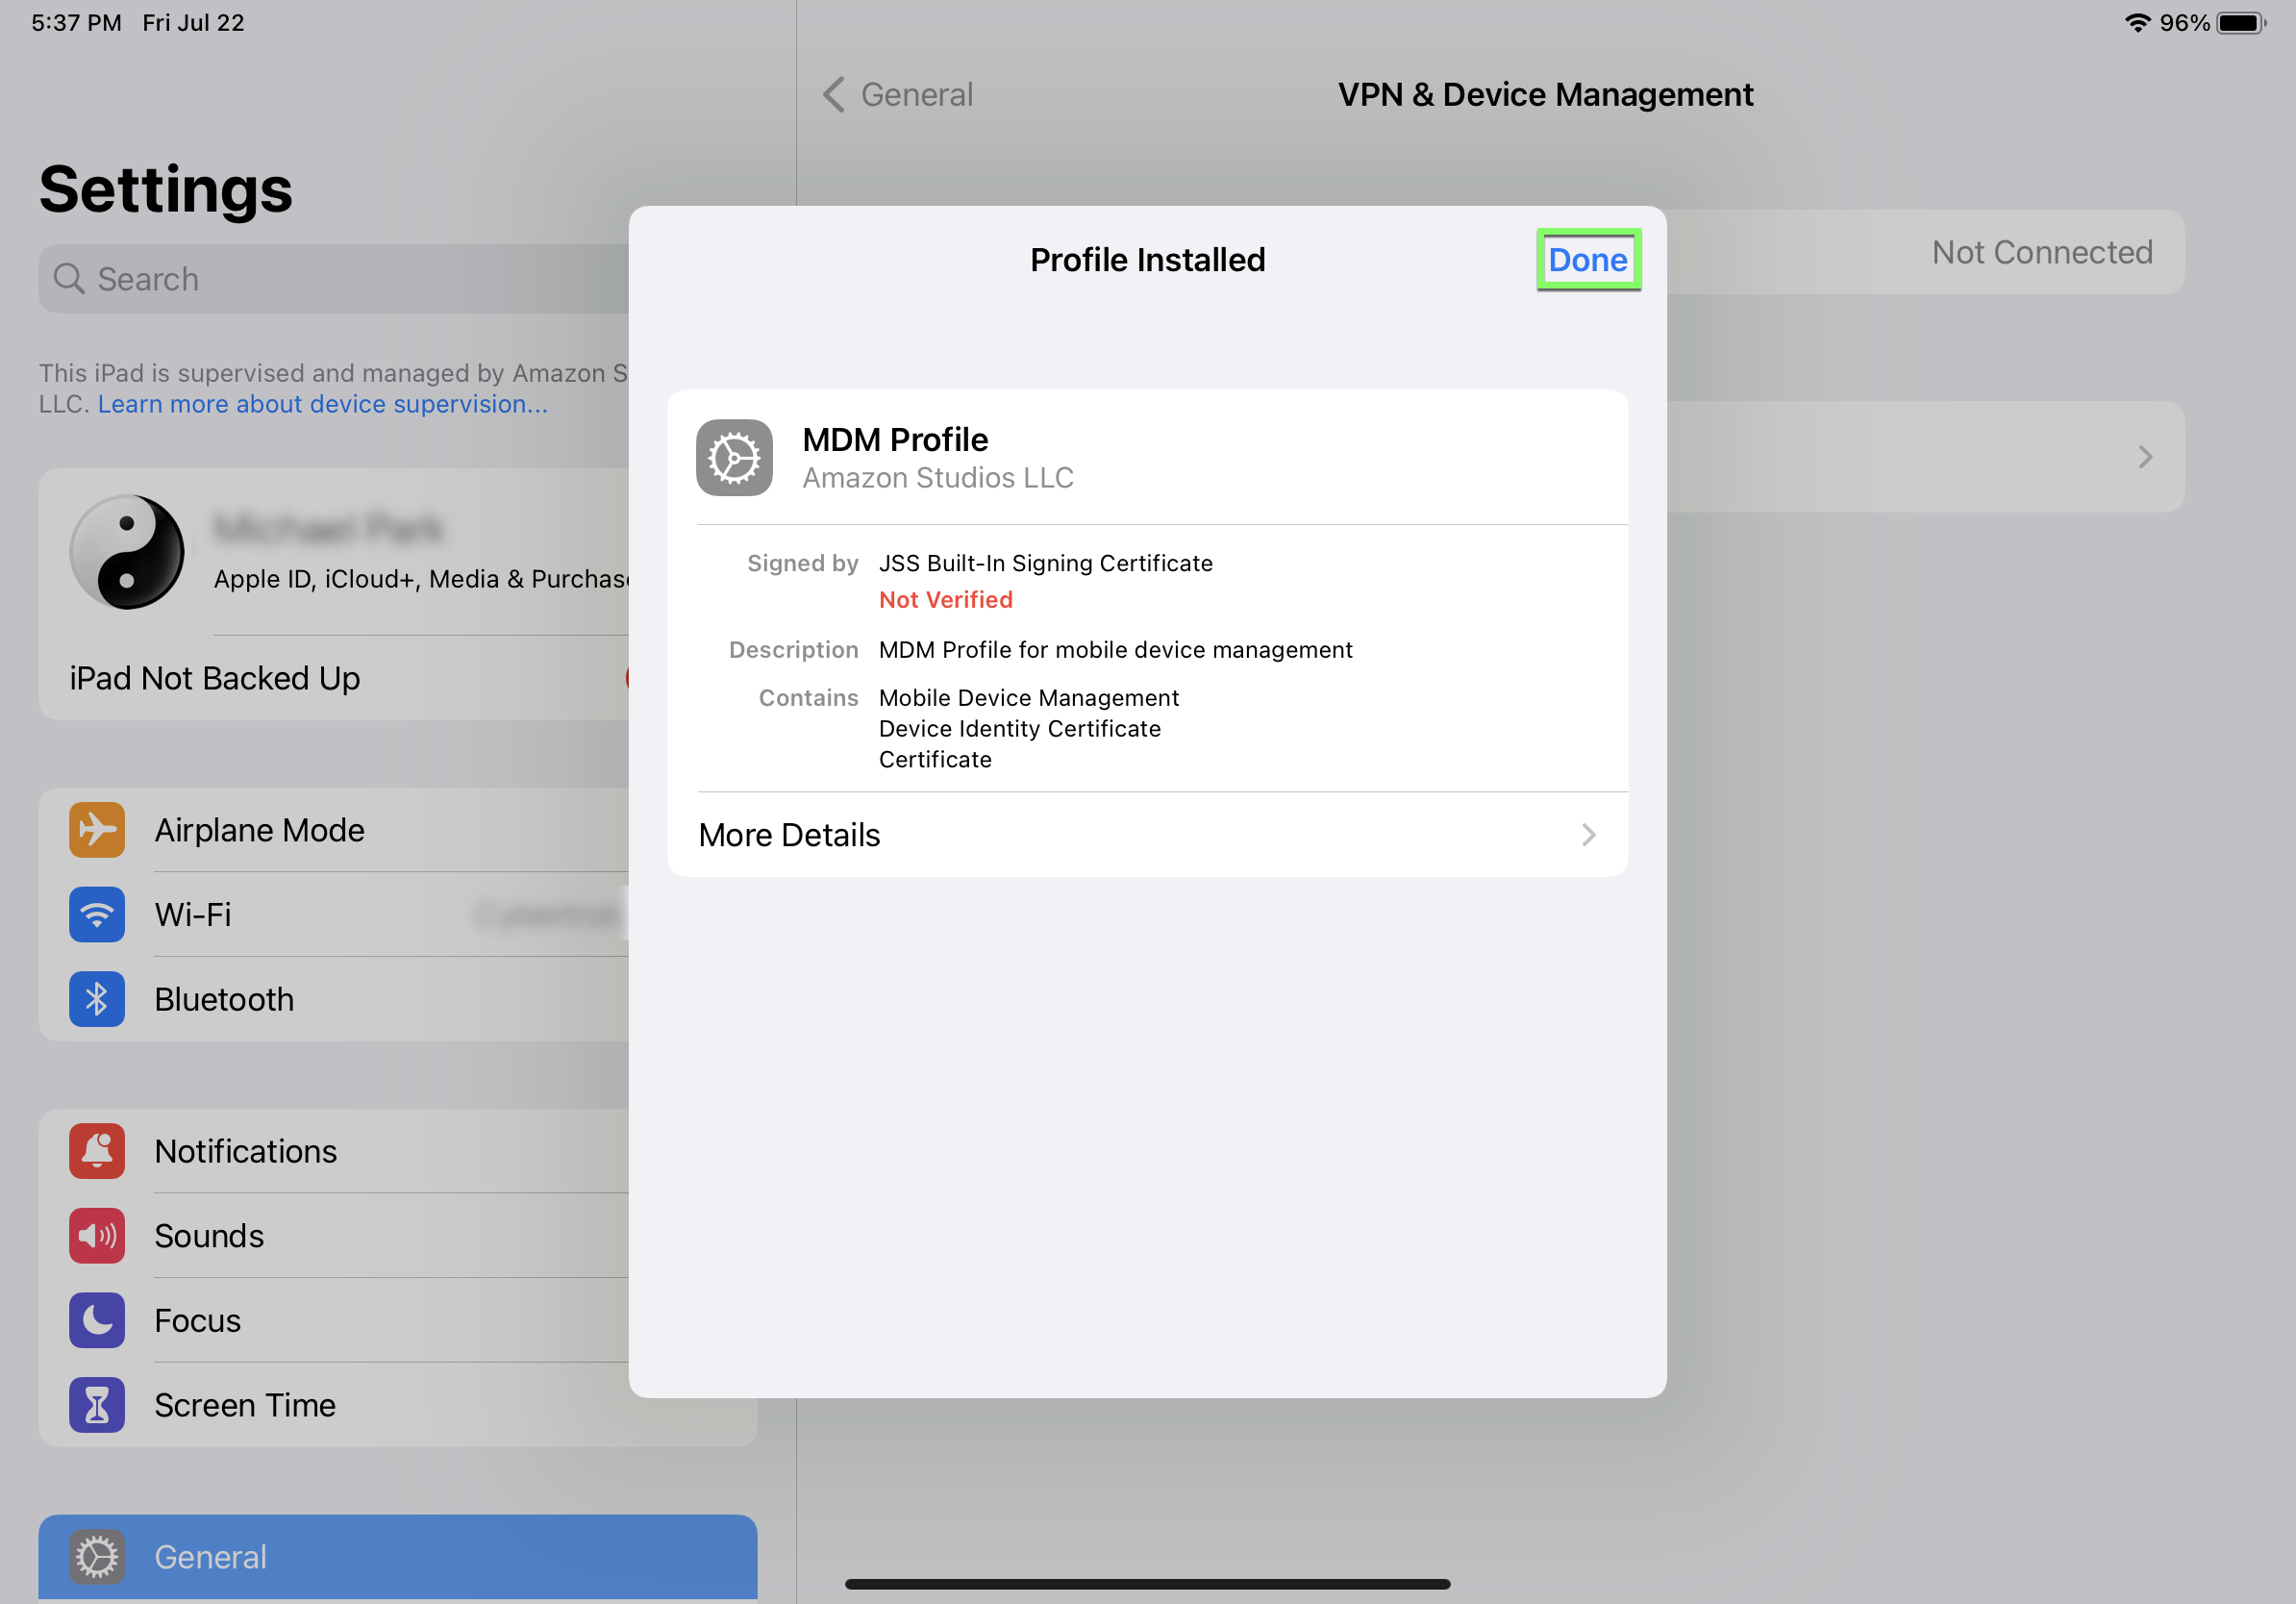Open Sounds settings
2296x1604 pixels.
pos(334,1236)
